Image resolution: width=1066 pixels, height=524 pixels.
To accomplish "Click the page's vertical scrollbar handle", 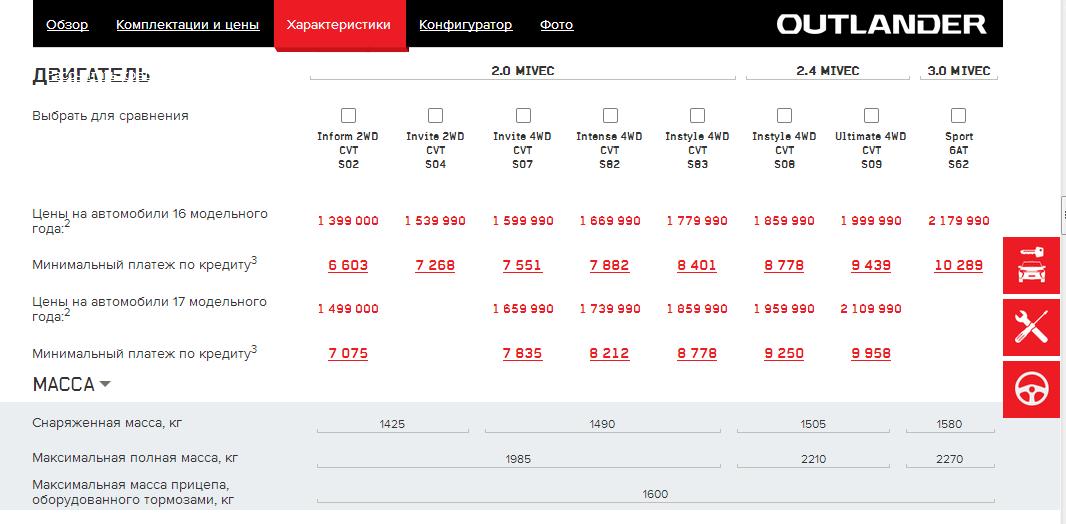I will [x=1063, y=214].
